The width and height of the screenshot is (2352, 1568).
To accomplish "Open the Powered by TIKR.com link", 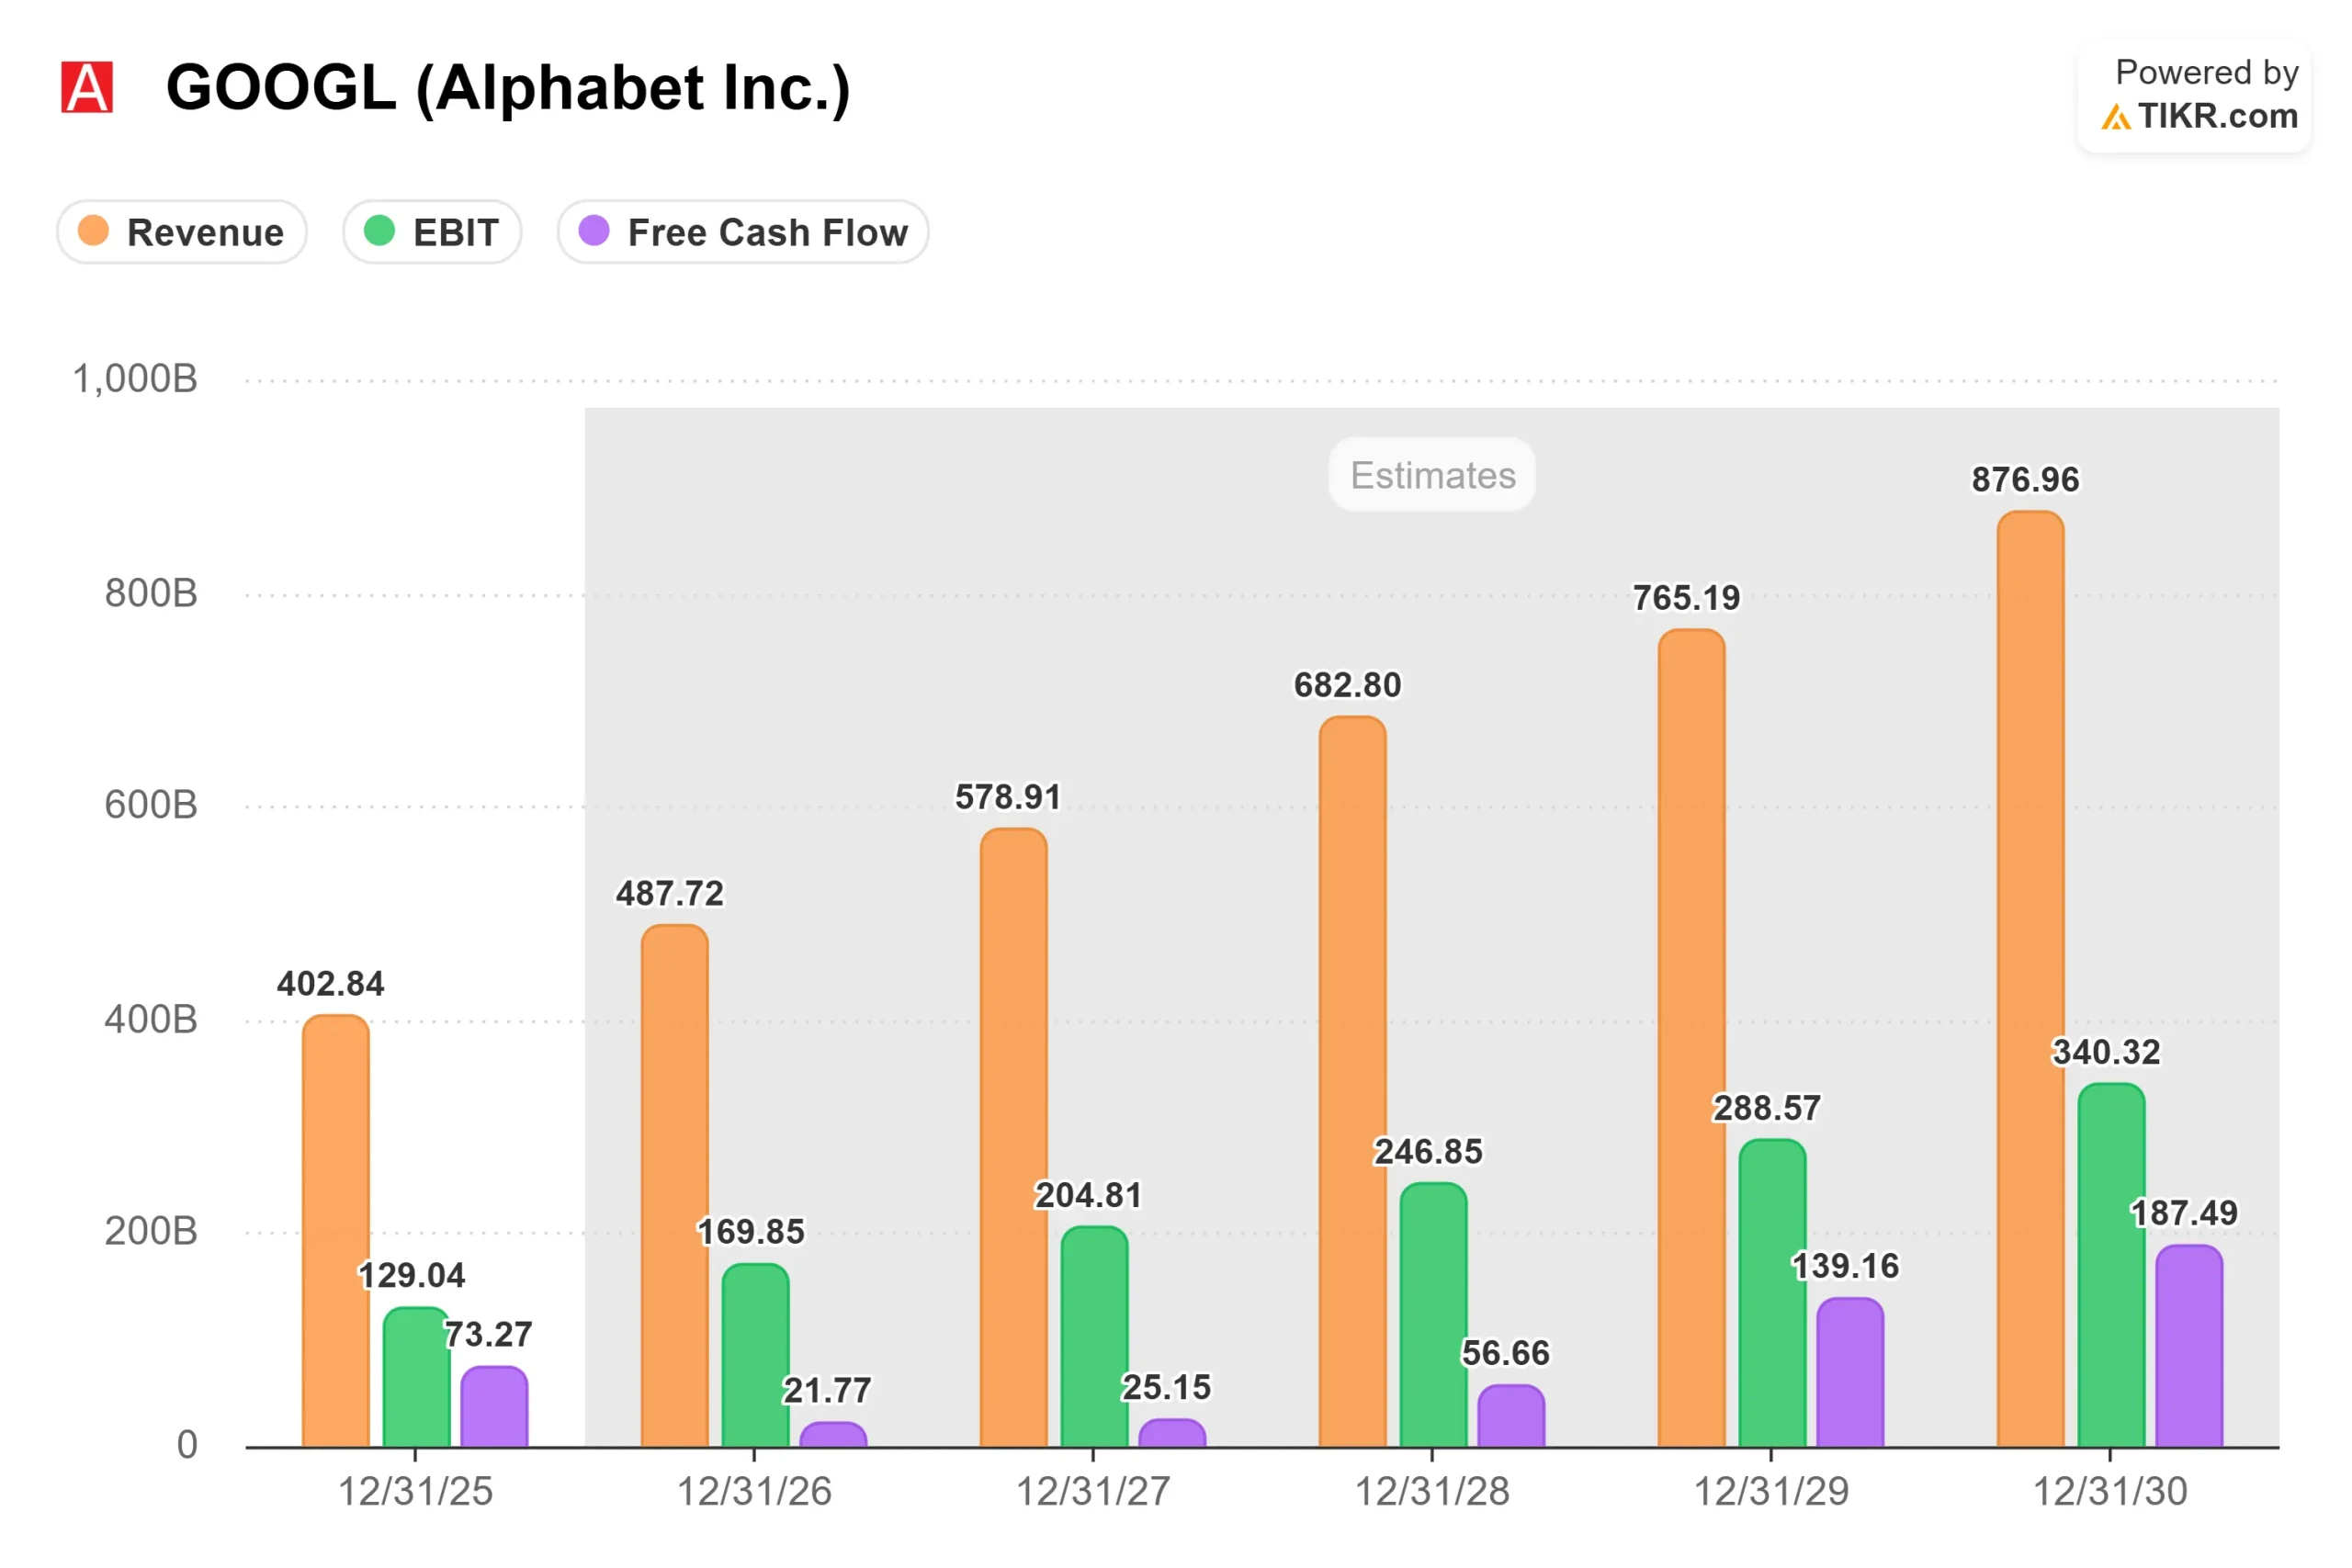I will 2195,96.
